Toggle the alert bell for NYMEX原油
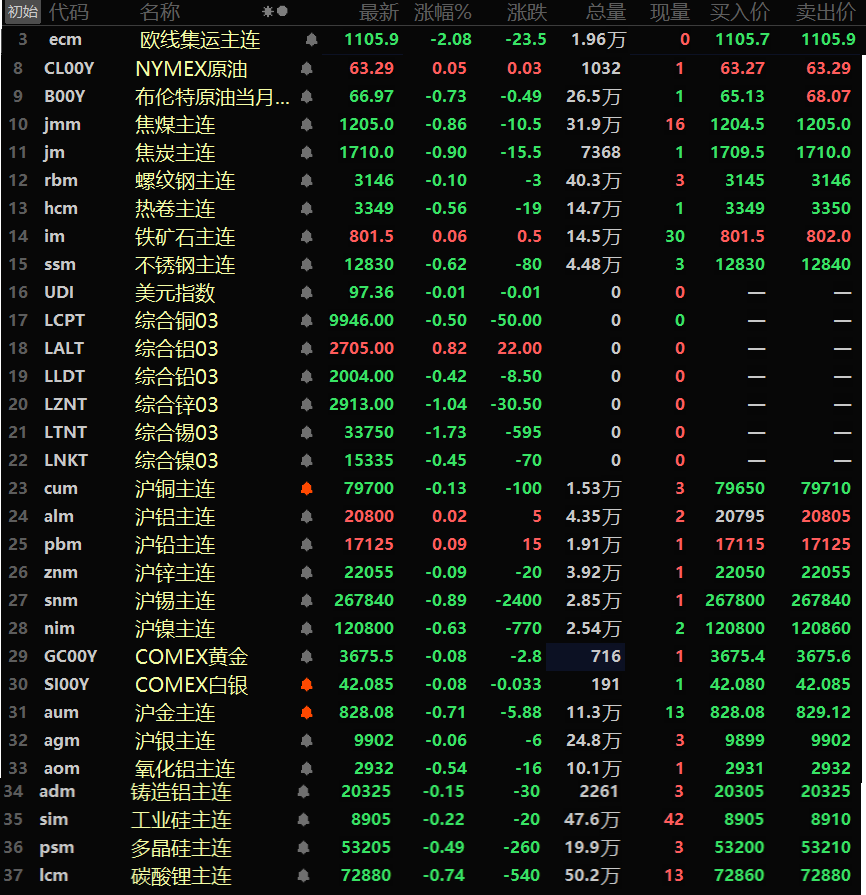The width and height of the screenshot is (866, 895). click(306, 69)
